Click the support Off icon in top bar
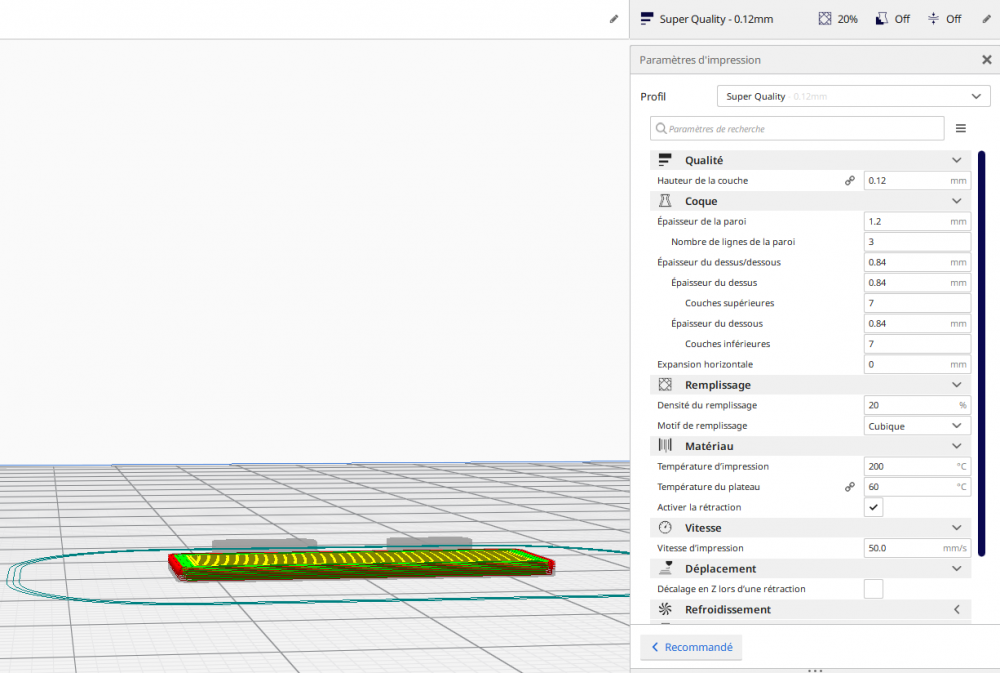Image resolution: width=1000 pixels, height=673 pixels. [881, 19]
